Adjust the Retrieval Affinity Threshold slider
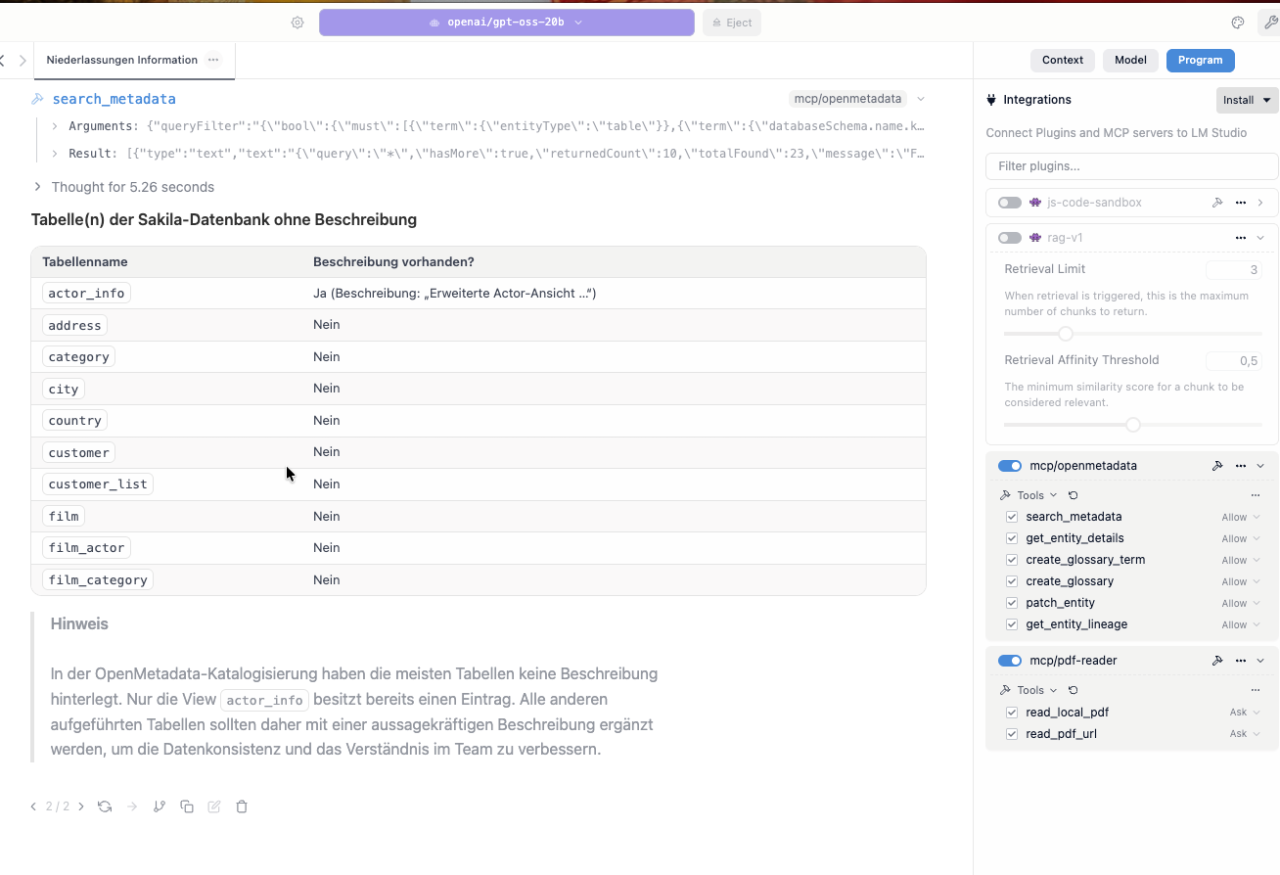The width and height of the screenshot is (1280, 875). point(1133,424)
